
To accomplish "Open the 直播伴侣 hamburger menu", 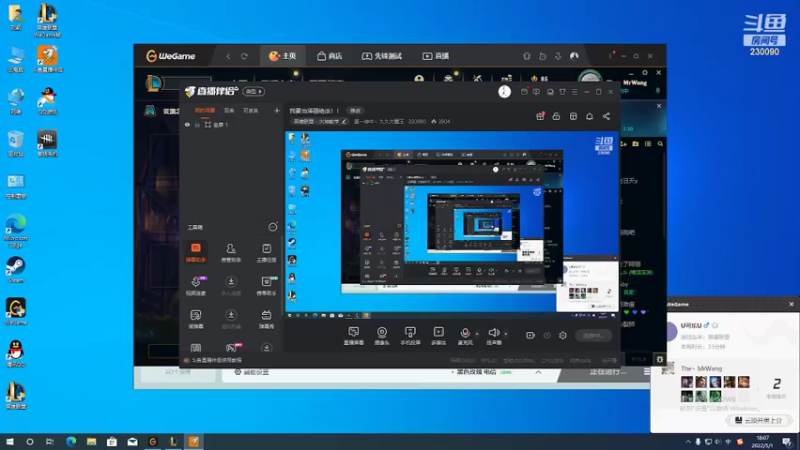I will (x=574, y=92).
